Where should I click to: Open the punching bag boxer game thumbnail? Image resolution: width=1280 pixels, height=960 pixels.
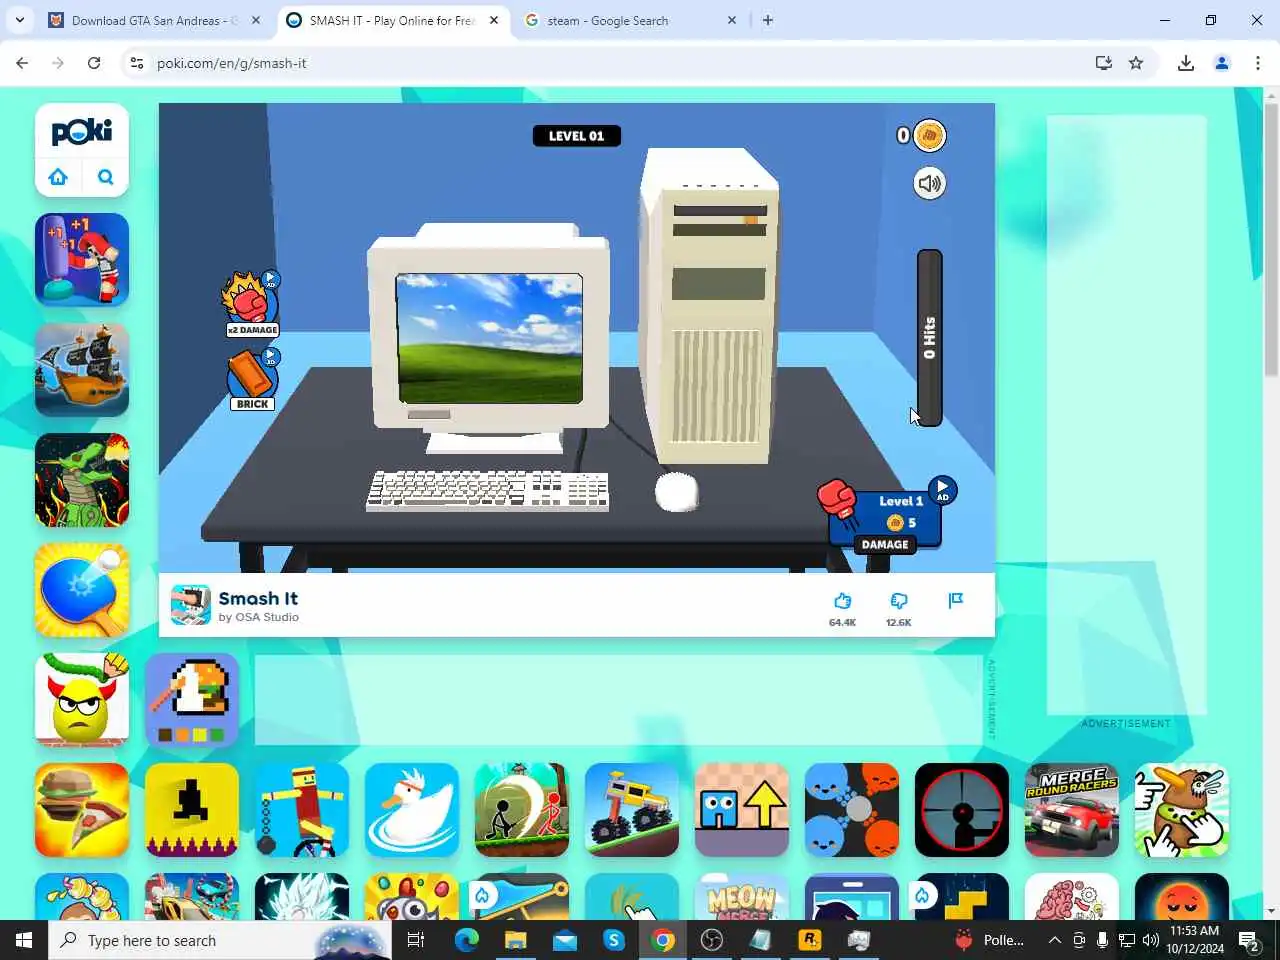82,260
